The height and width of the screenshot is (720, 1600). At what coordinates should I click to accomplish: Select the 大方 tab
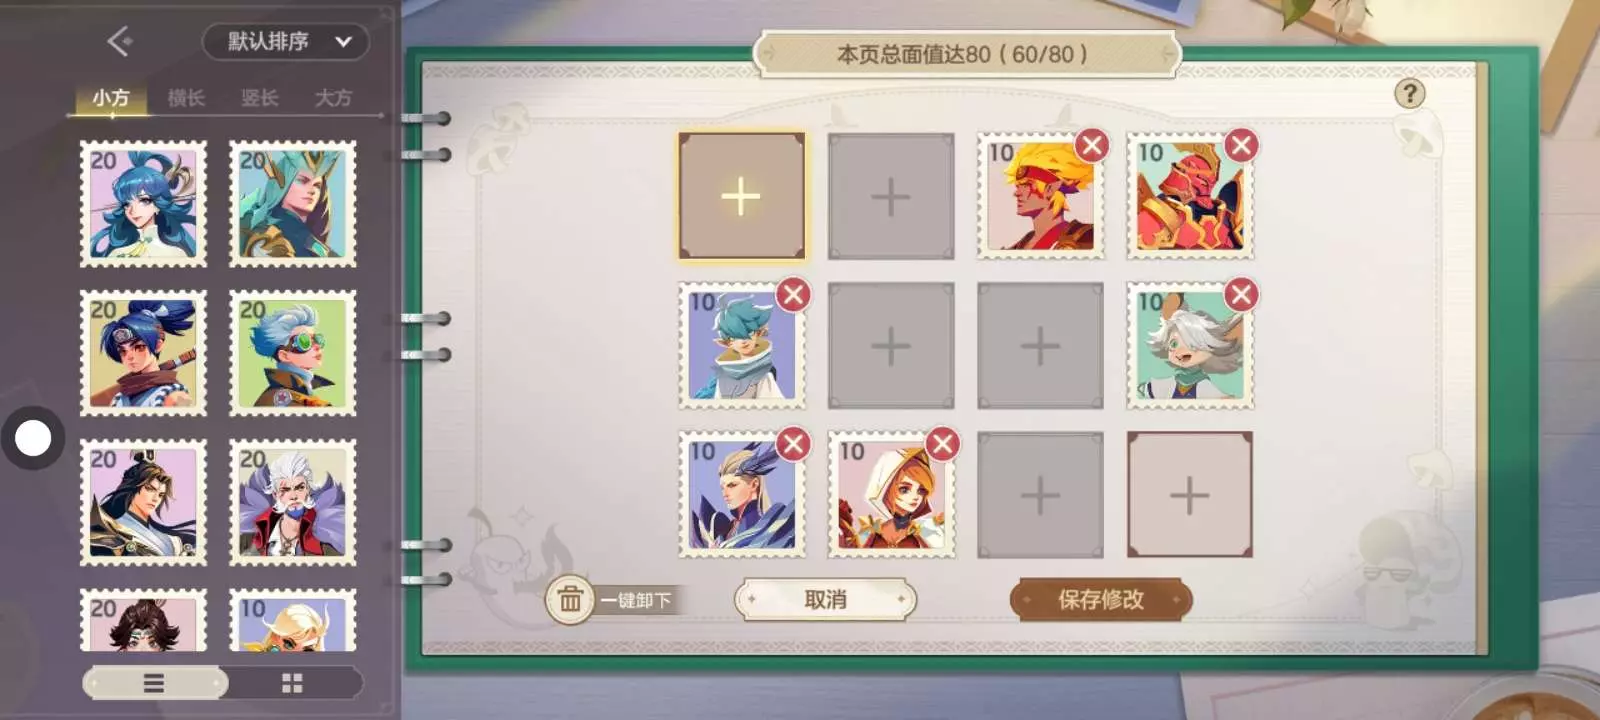333,98
